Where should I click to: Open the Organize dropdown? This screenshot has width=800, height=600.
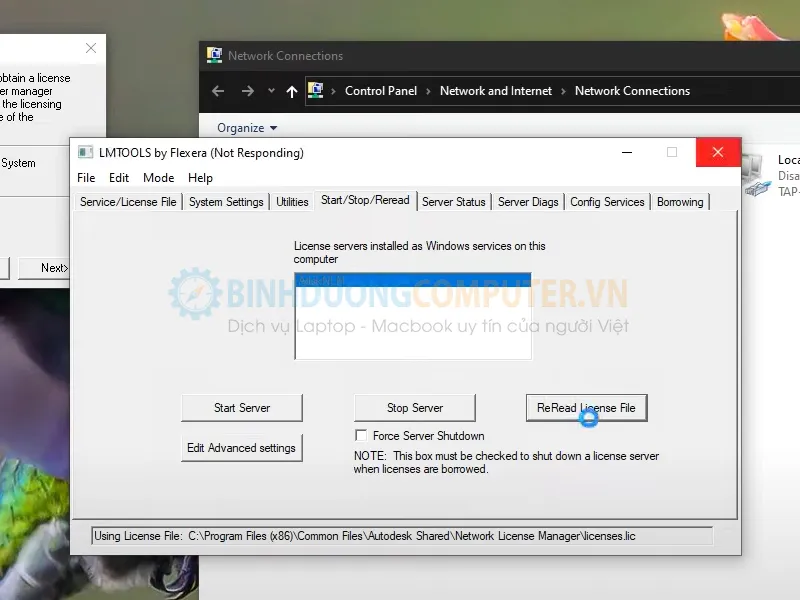click(246, 128)
